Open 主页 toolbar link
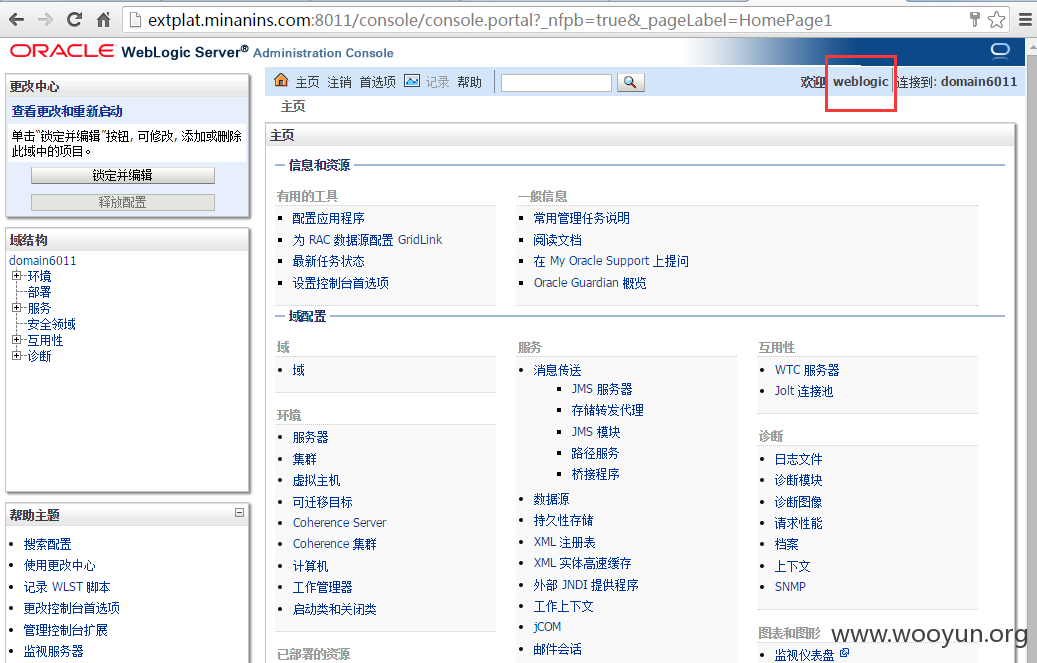 tap(308, 82)
